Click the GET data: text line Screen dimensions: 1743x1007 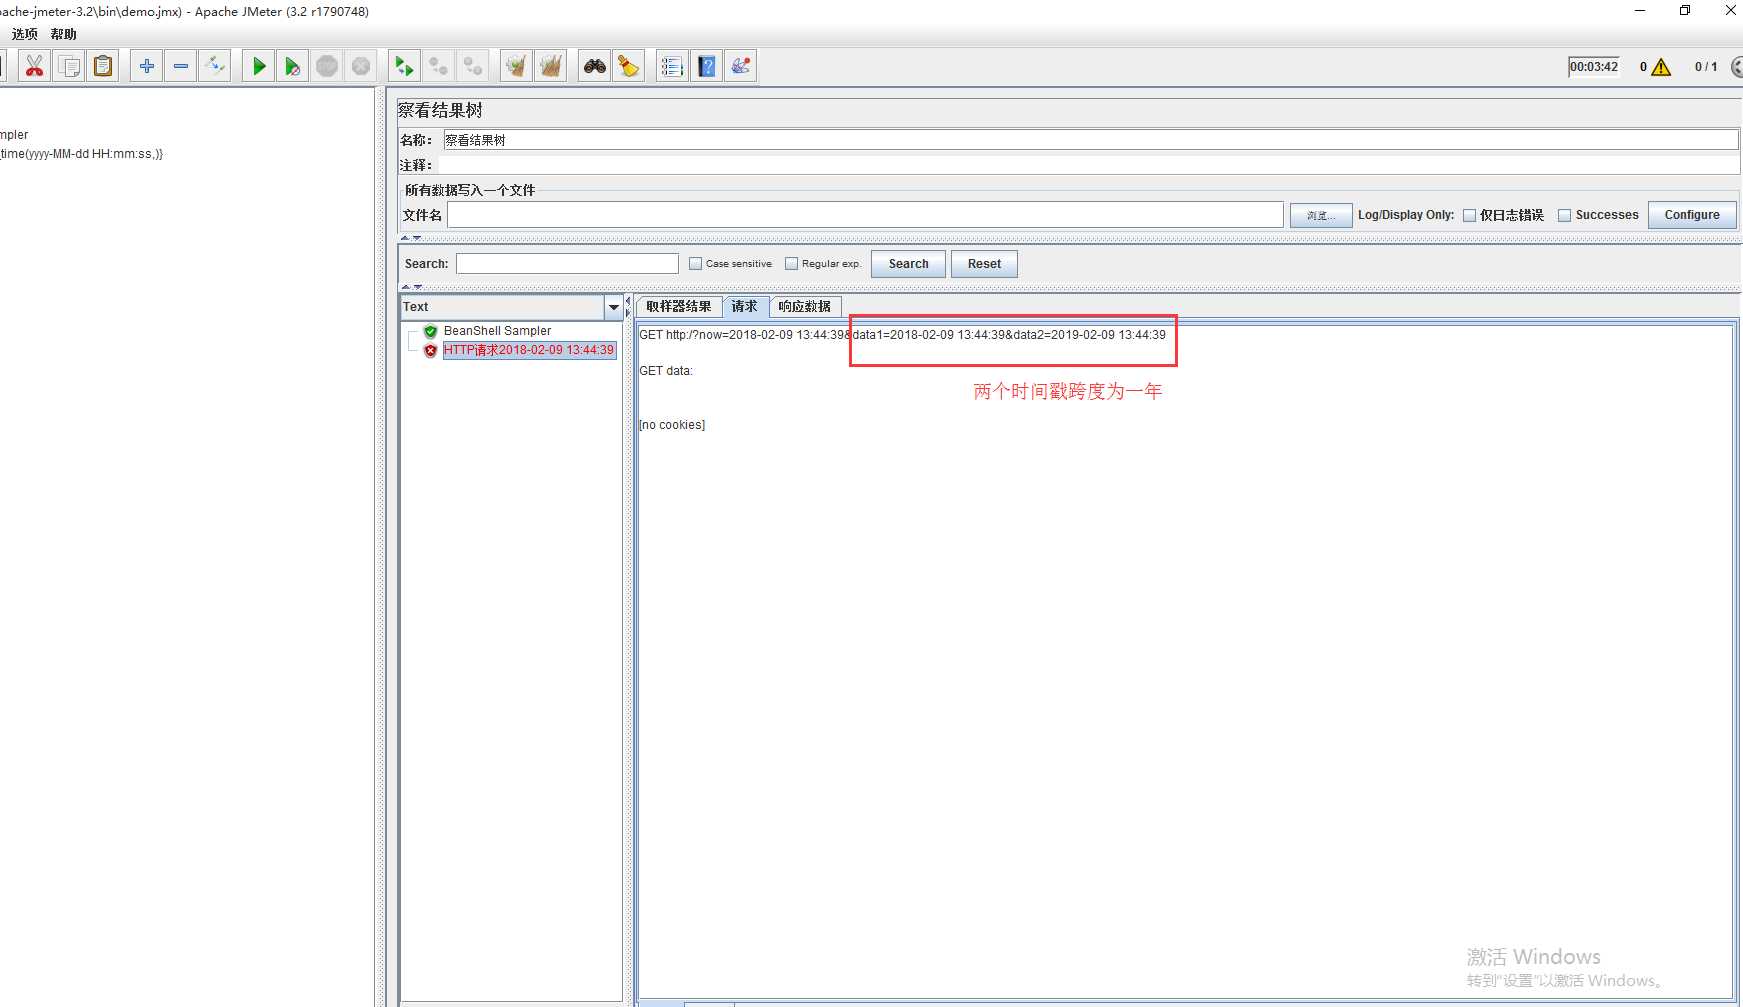coord(666,371)
